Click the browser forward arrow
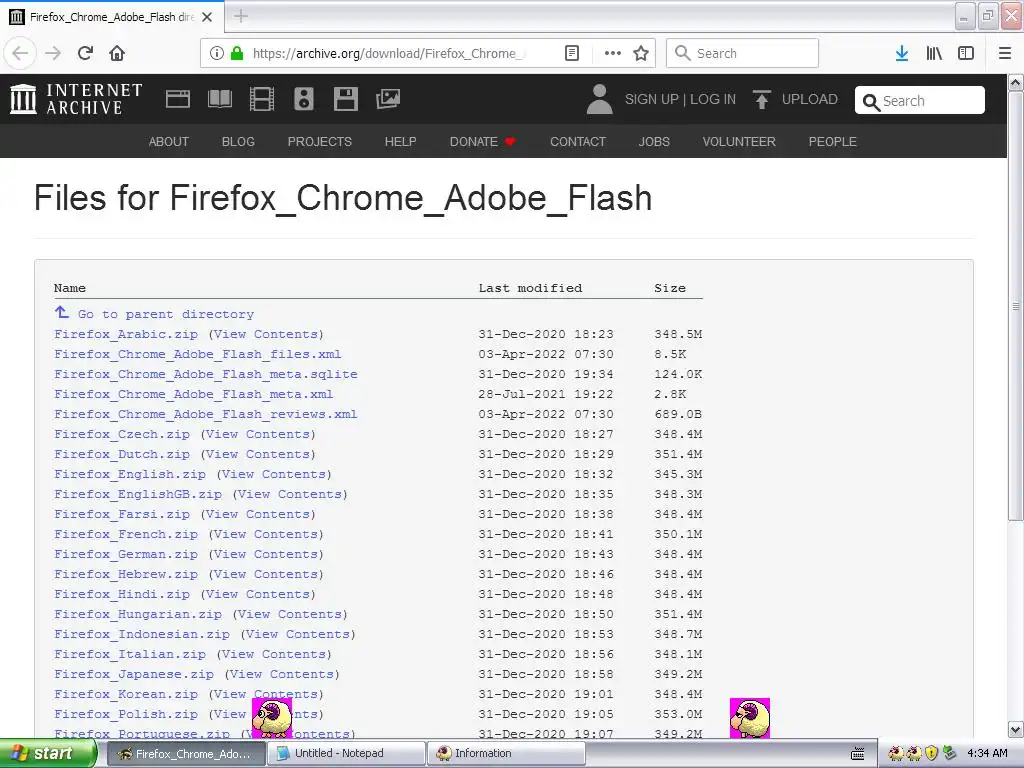Screen dimensions: 1024x768 coord(53,53)
